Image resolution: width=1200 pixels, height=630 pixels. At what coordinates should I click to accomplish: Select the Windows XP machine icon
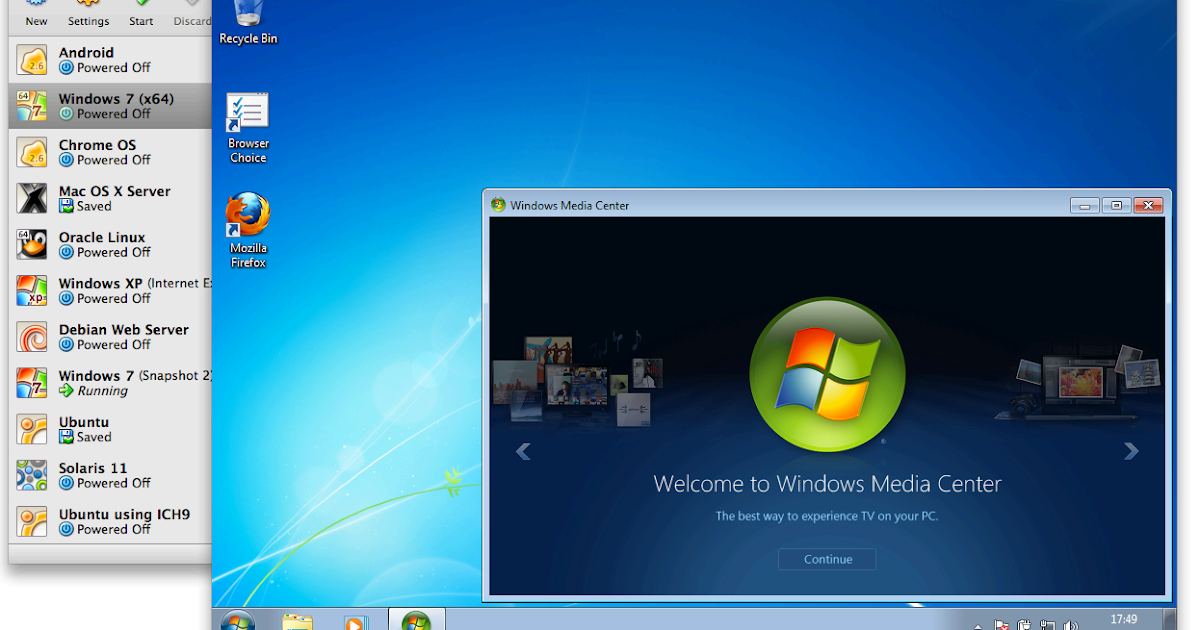[x=32, y=290]
